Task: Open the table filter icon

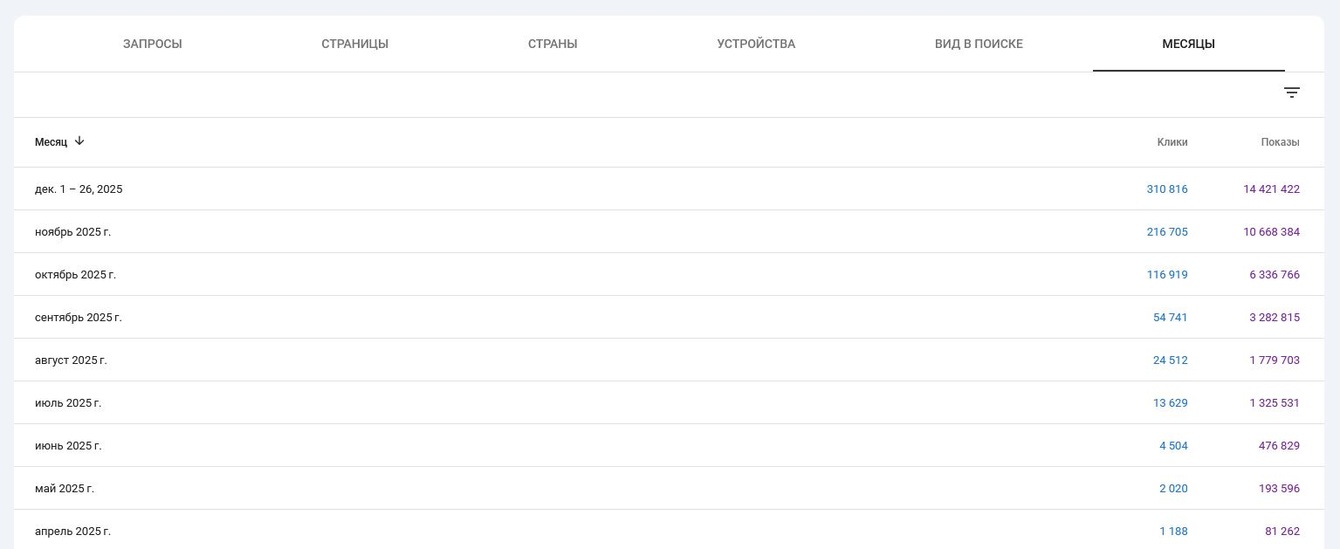Action: [x=1291, y=93]
